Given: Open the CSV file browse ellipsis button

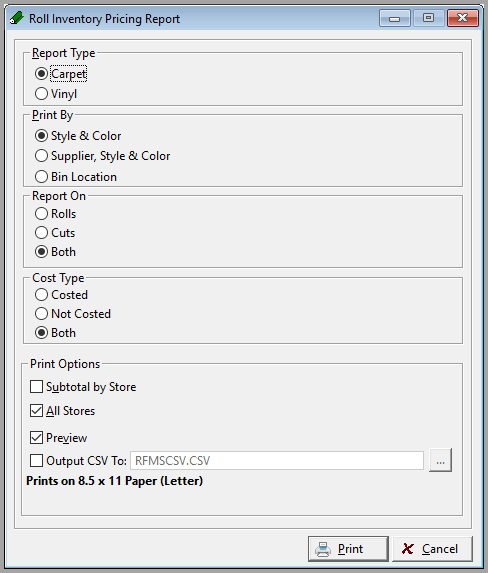Looking at the screenshot, I should tap(440, 460).
